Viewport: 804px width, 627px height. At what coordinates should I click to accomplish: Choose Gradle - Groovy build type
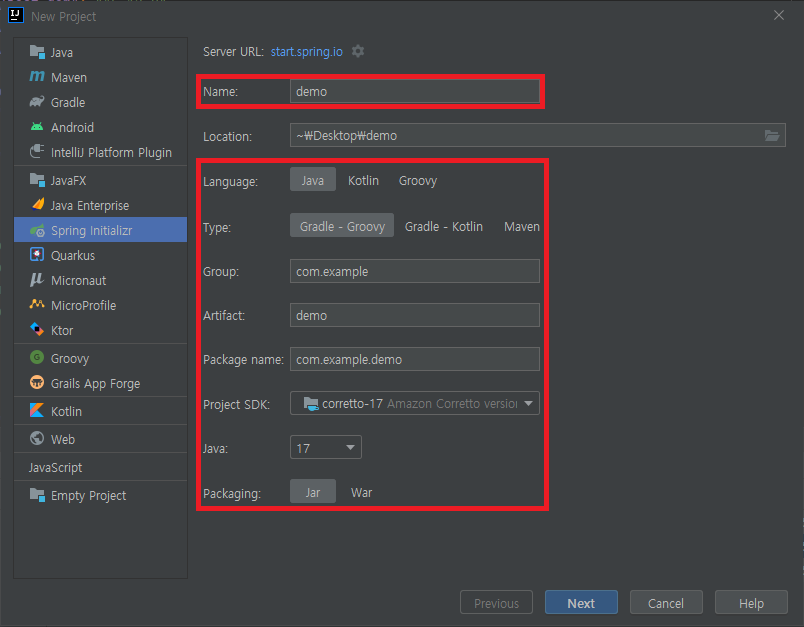click(x=342, y=226)
